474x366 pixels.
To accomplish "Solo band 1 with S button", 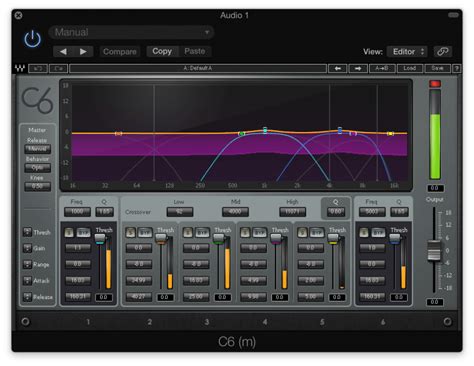I will (x=69, y=232).
